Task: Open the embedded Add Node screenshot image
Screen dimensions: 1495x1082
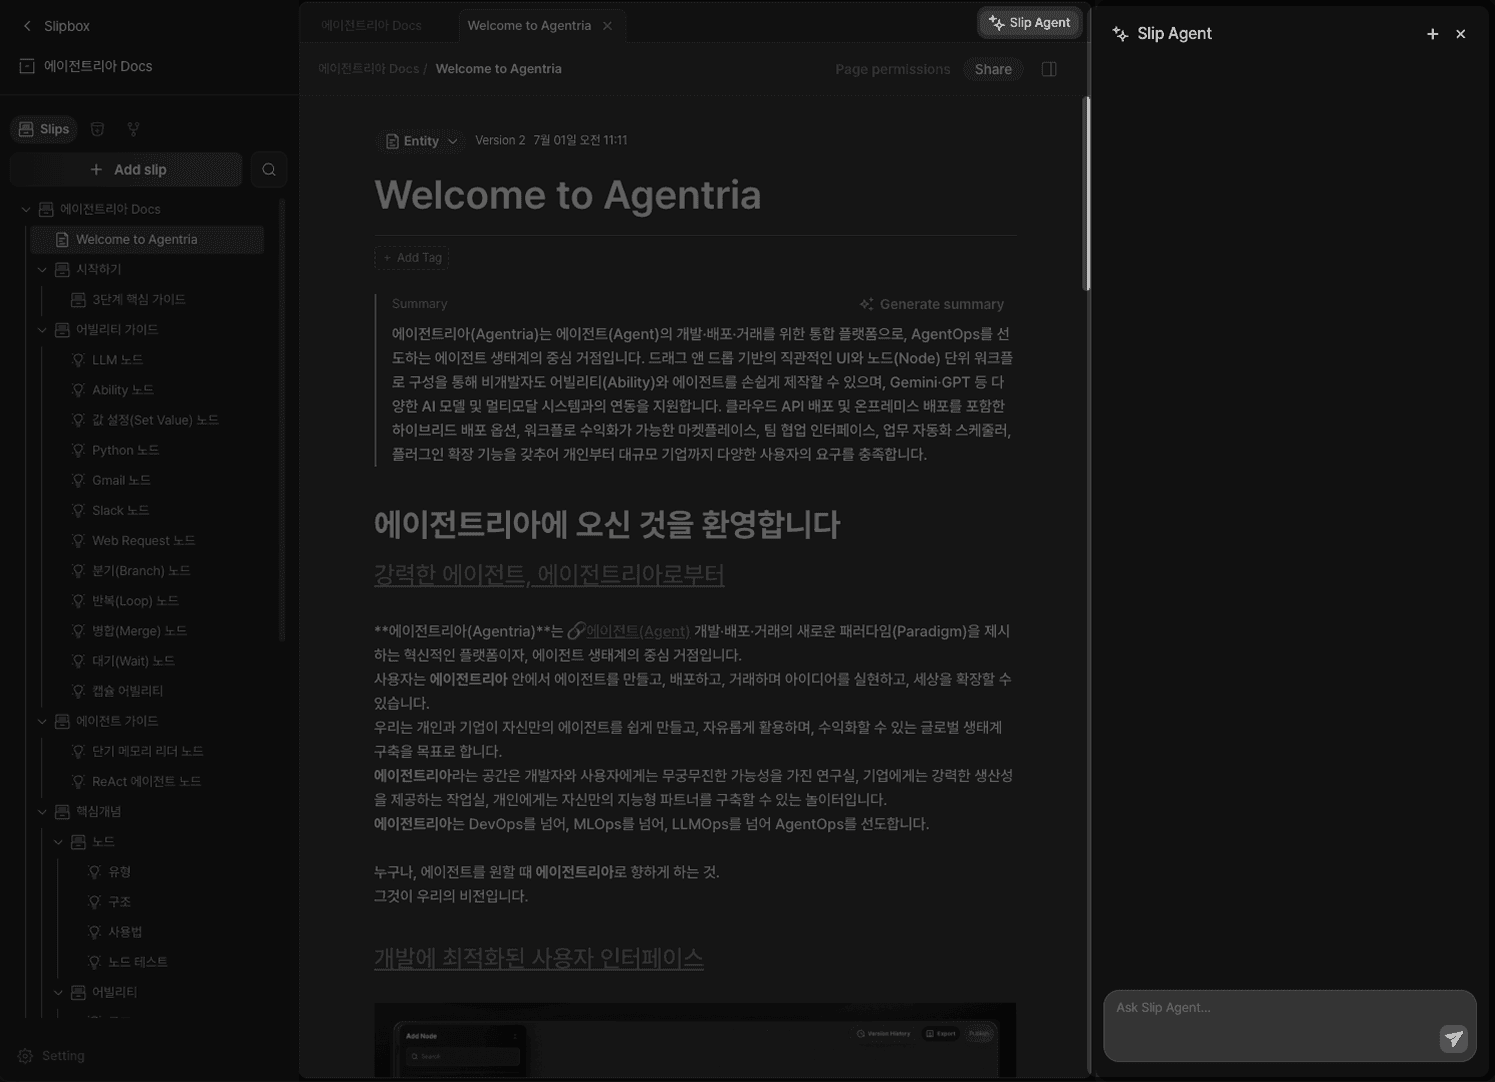Action: coord(695,1040)
